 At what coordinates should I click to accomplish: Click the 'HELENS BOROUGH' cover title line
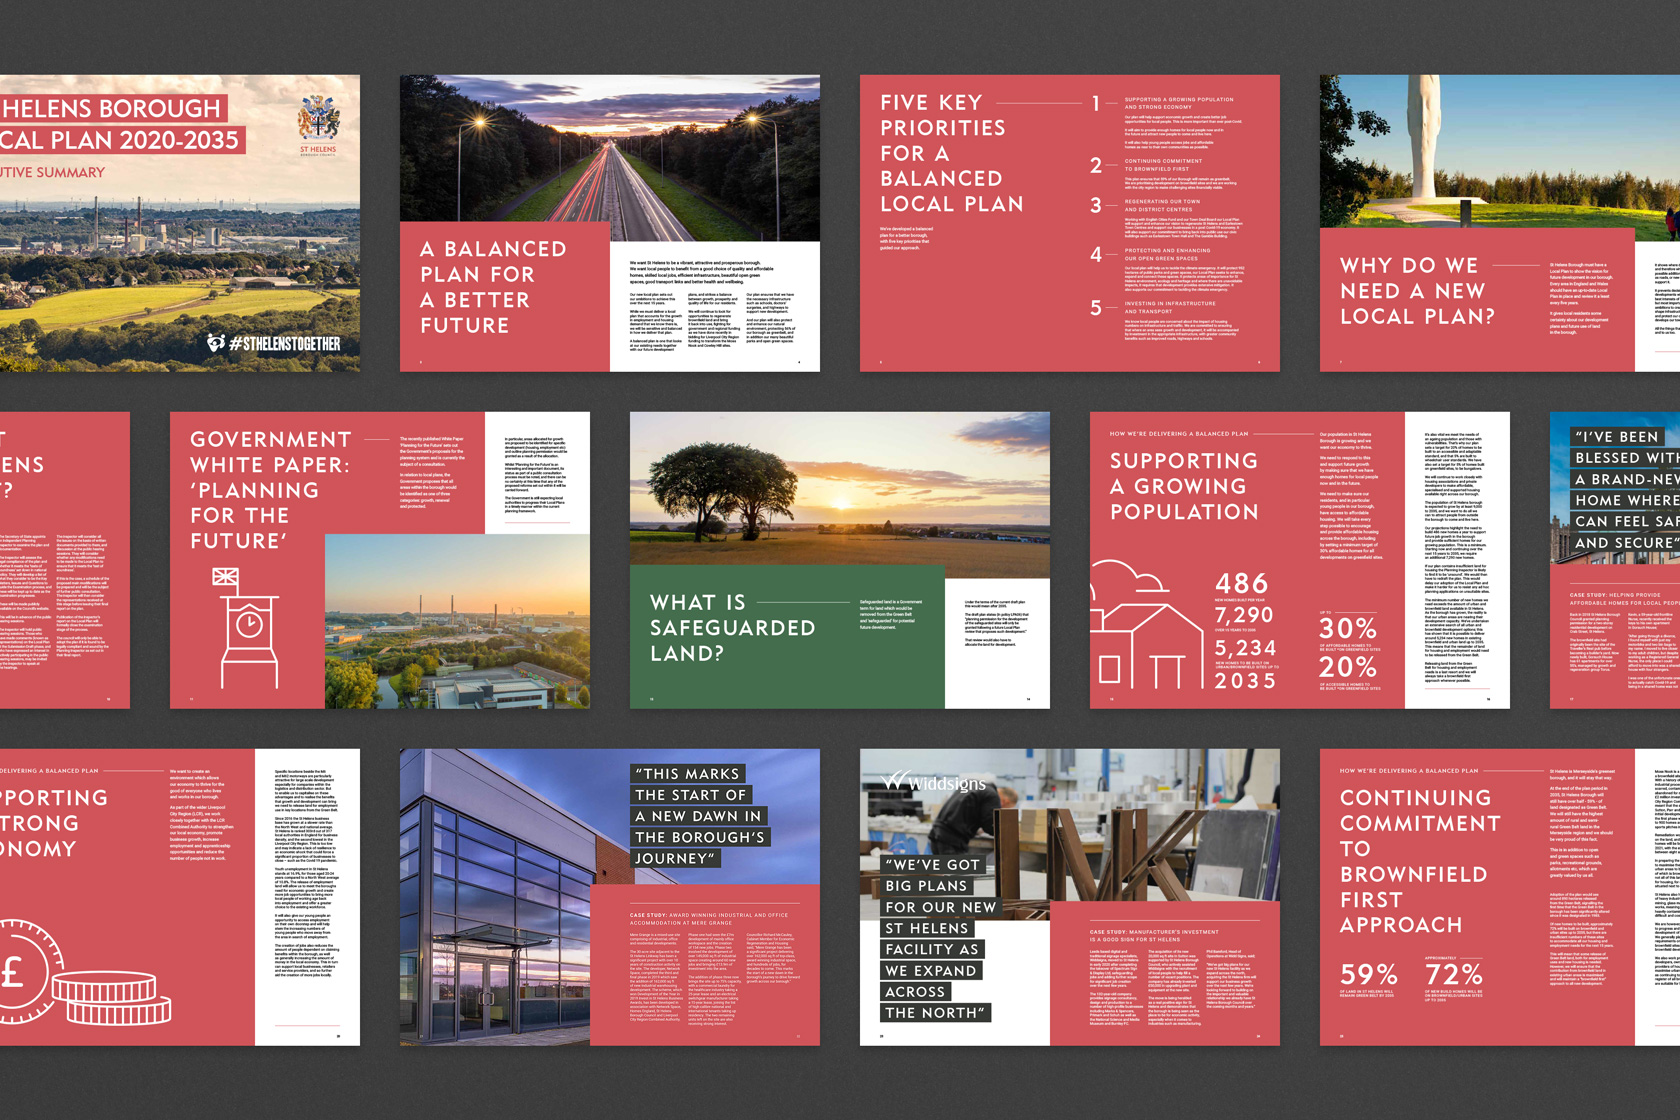tap(112, 108)
